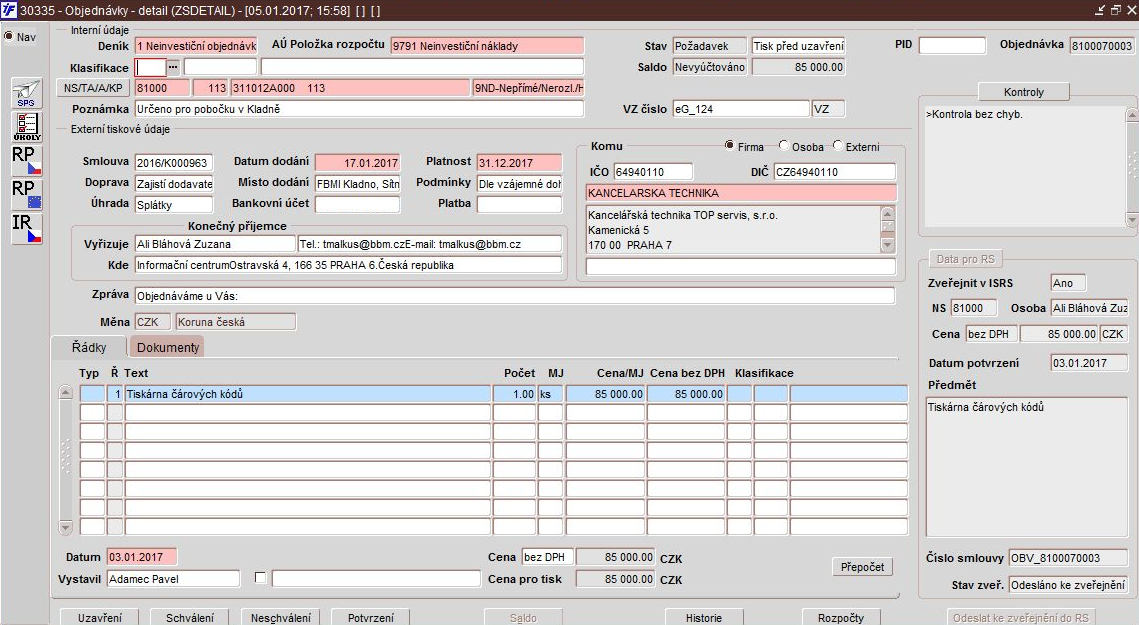Click the Místo dodání field

click(x=357, y=184)
